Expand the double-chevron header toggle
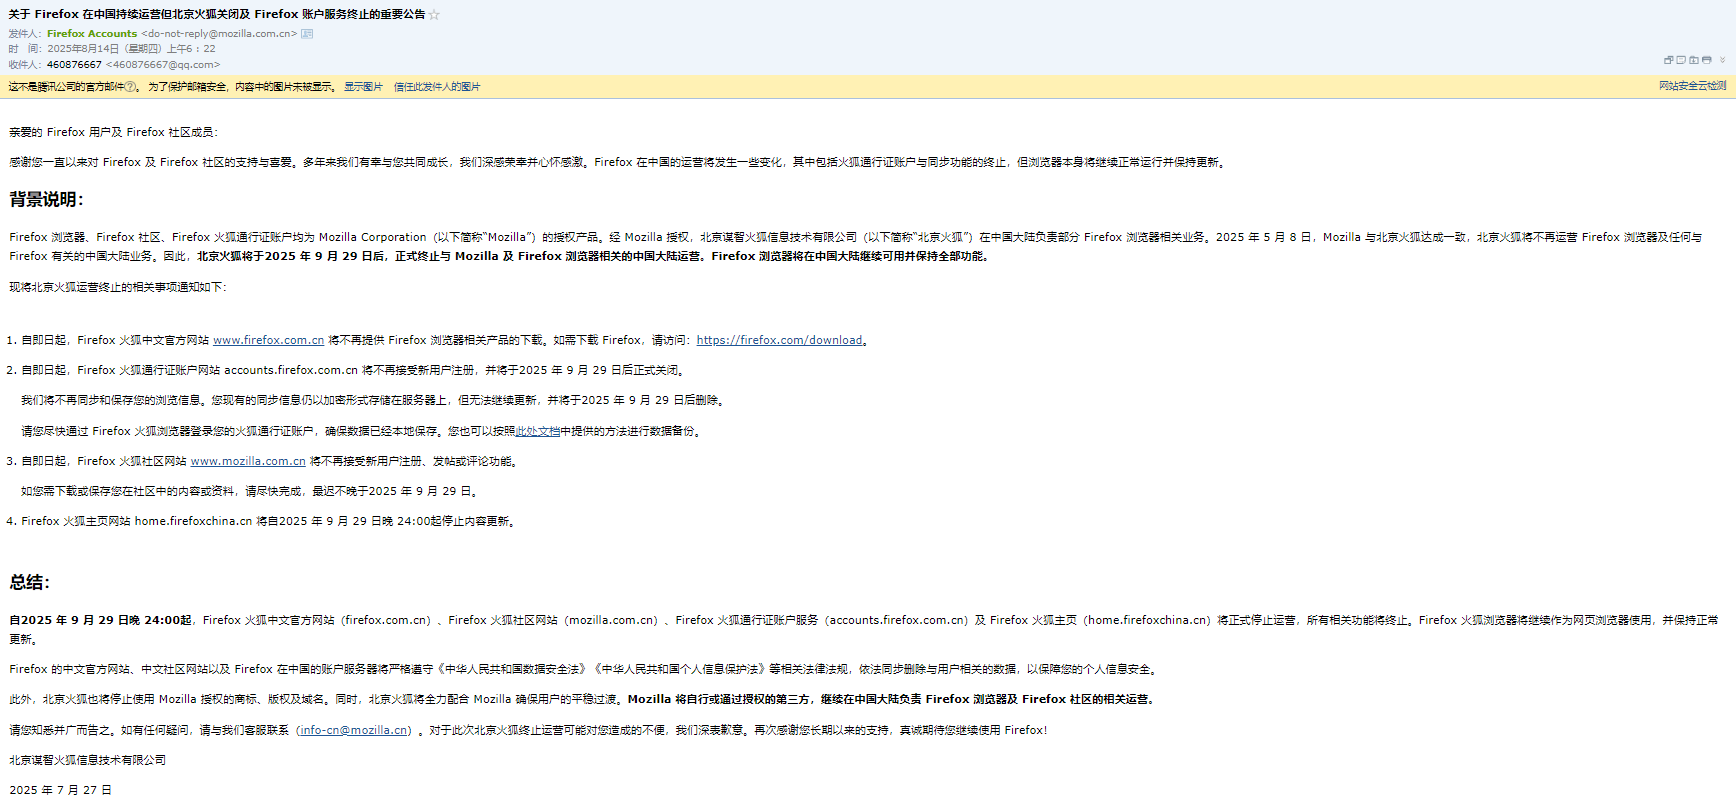The image size is (1736, 807). 1722,60
